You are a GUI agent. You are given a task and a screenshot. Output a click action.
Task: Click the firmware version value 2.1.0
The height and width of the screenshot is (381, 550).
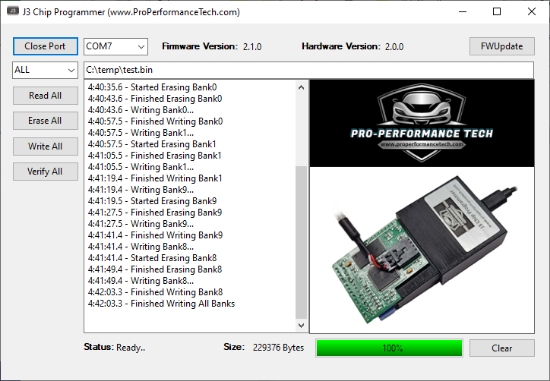[252, 47]
